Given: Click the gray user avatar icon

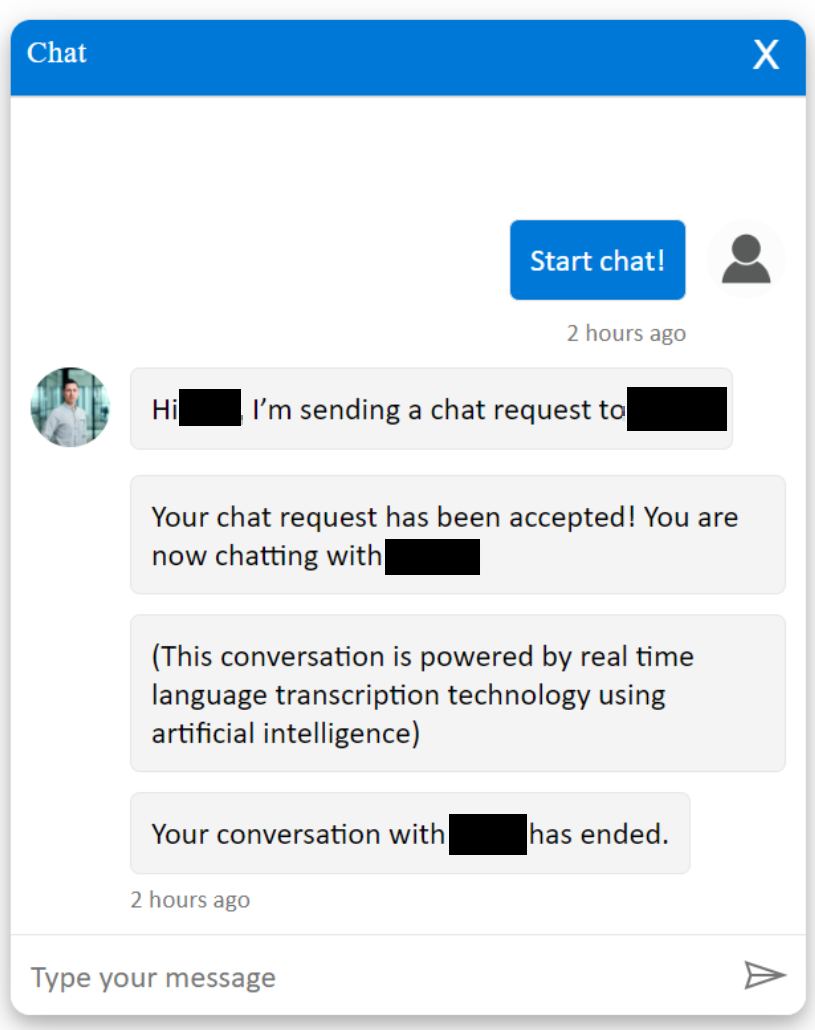Looking at the screenshot, I should point(746,259).
